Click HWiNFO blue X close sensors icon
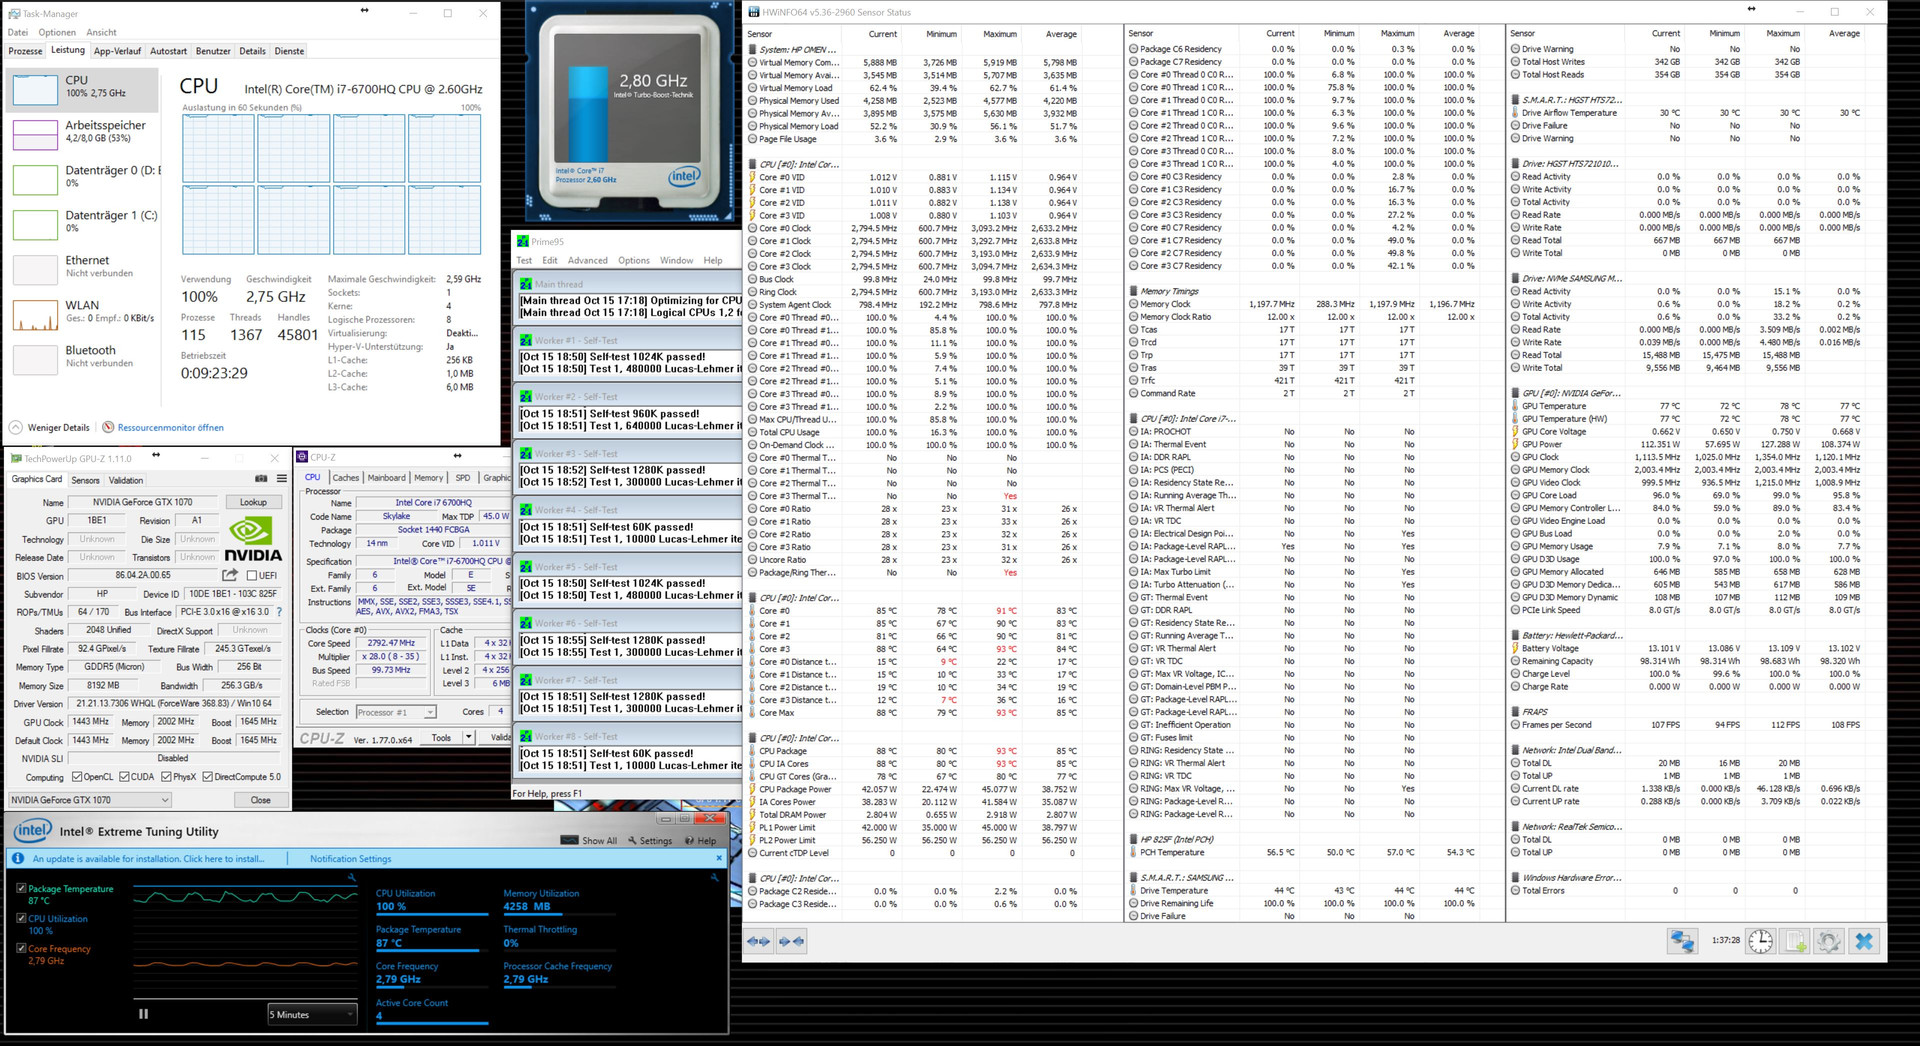 point(1864,941)
